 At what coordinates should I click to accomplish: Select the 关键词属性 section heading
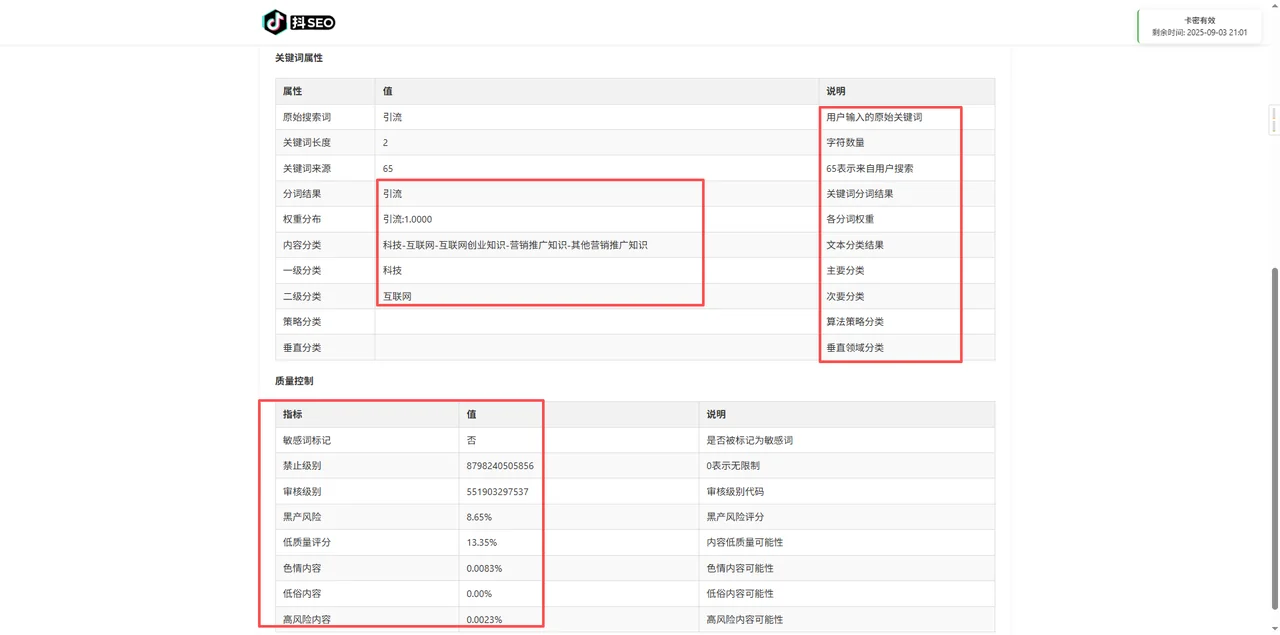point(299,58)
